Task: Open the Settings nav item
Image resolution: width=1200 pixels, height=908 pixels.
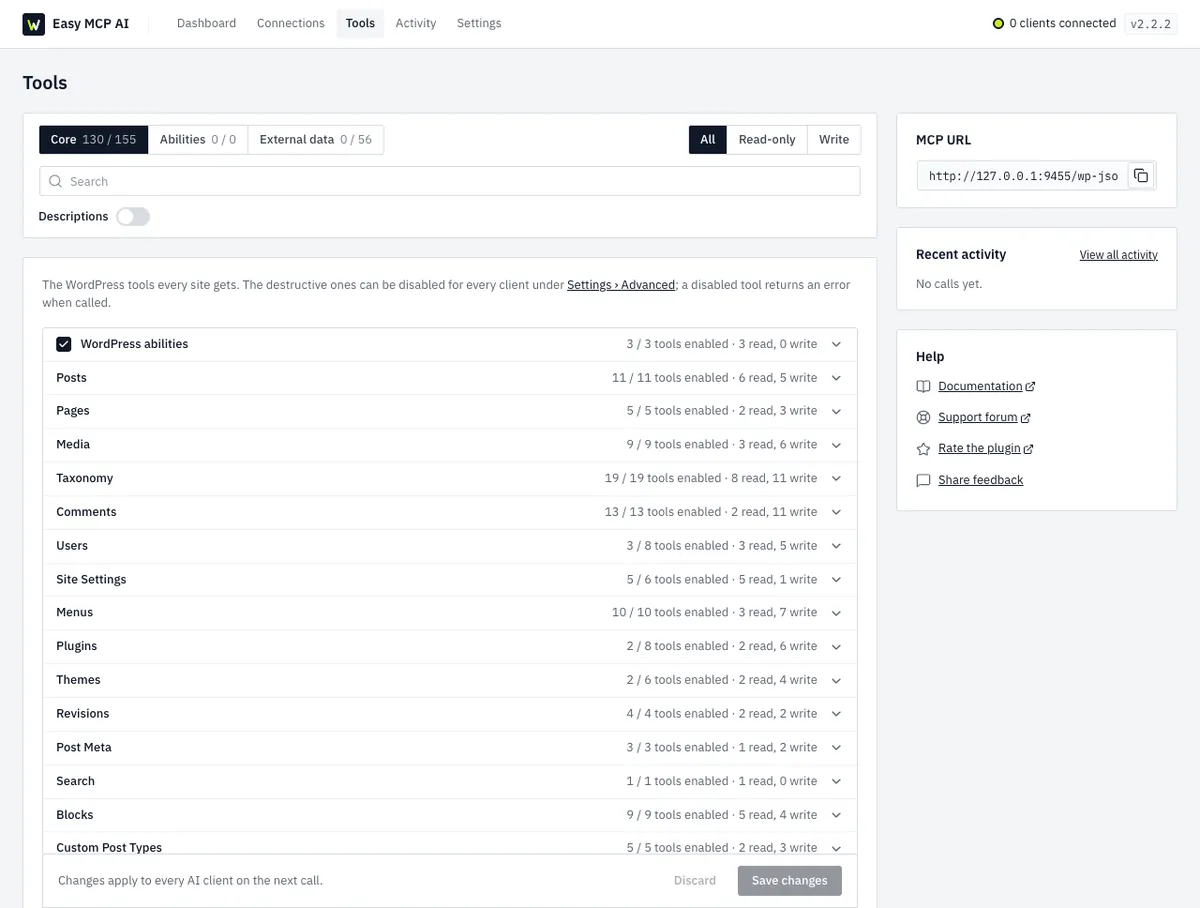Action: (479, 23)
